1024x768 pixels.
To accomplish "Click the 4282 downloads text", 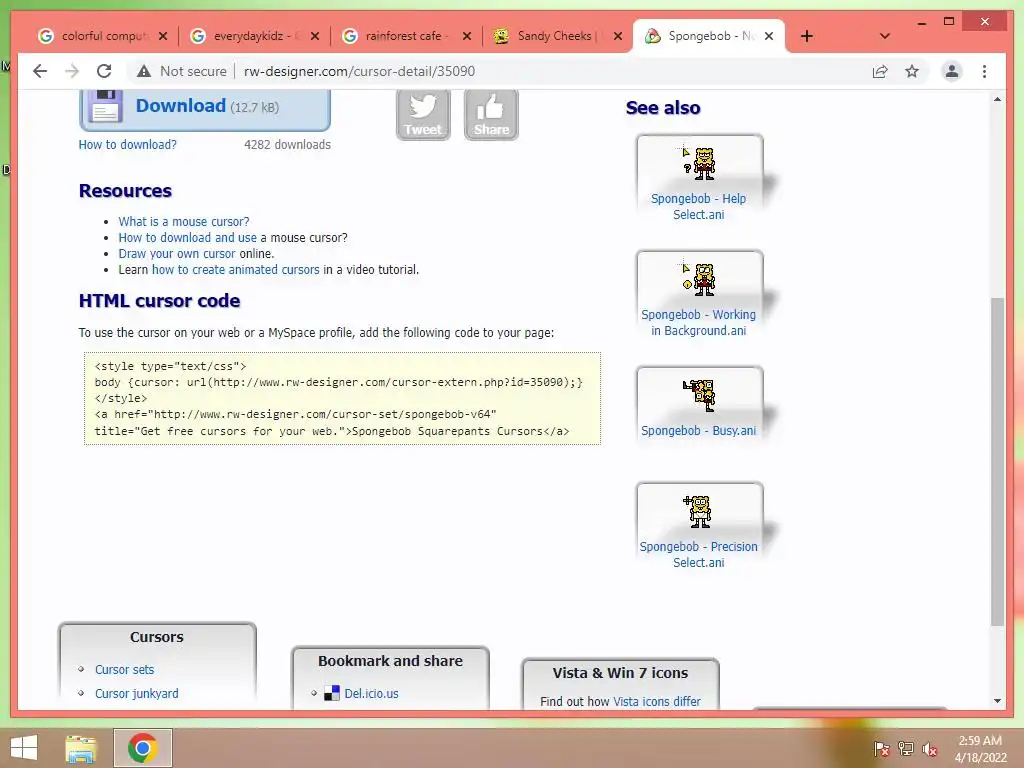I will (x=287, y=144).
